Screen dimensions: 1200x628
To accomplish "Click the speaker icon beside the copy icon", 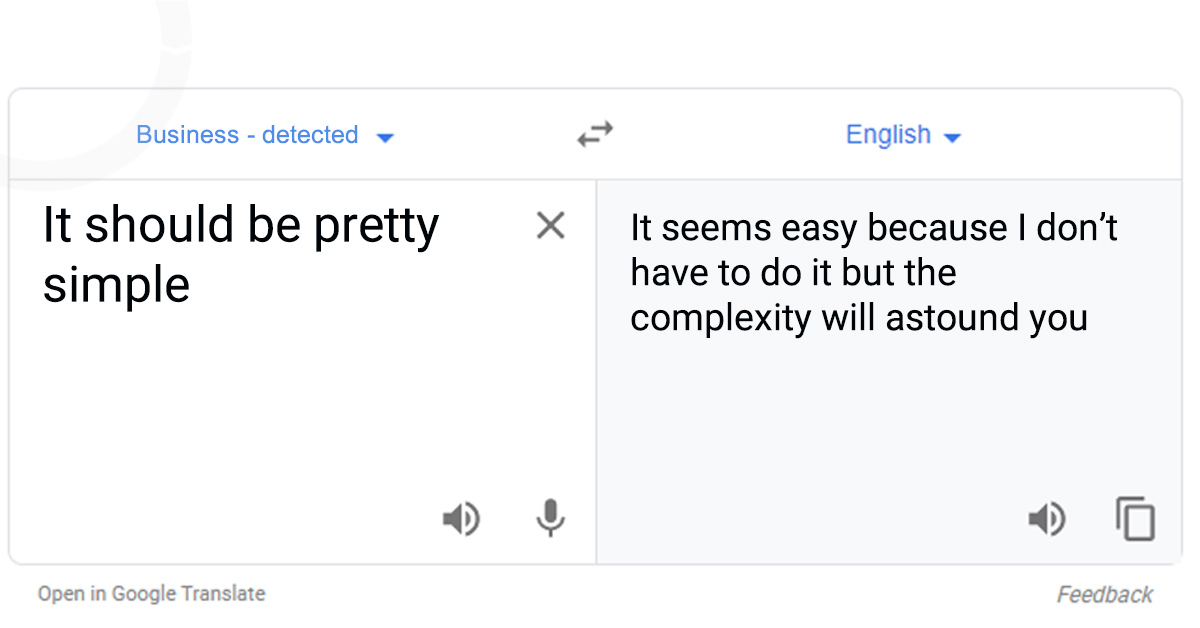I will [x=1046, y=519].
